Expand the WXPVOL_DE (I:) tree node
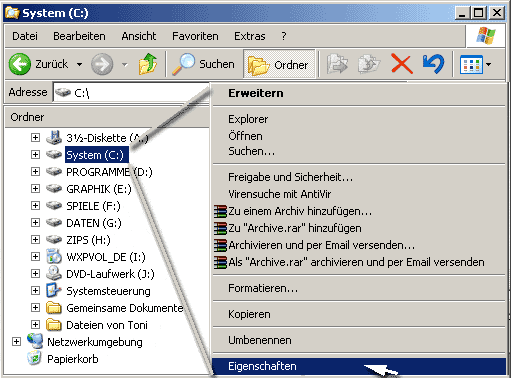Screen dimensions: 511x378 click(x=35, y=257)
